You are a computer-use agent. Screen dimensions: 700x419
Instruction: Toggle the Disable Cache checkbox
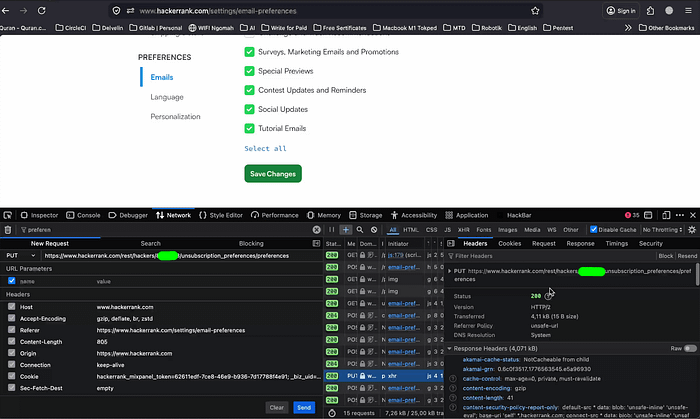click(x=593, y=229)
